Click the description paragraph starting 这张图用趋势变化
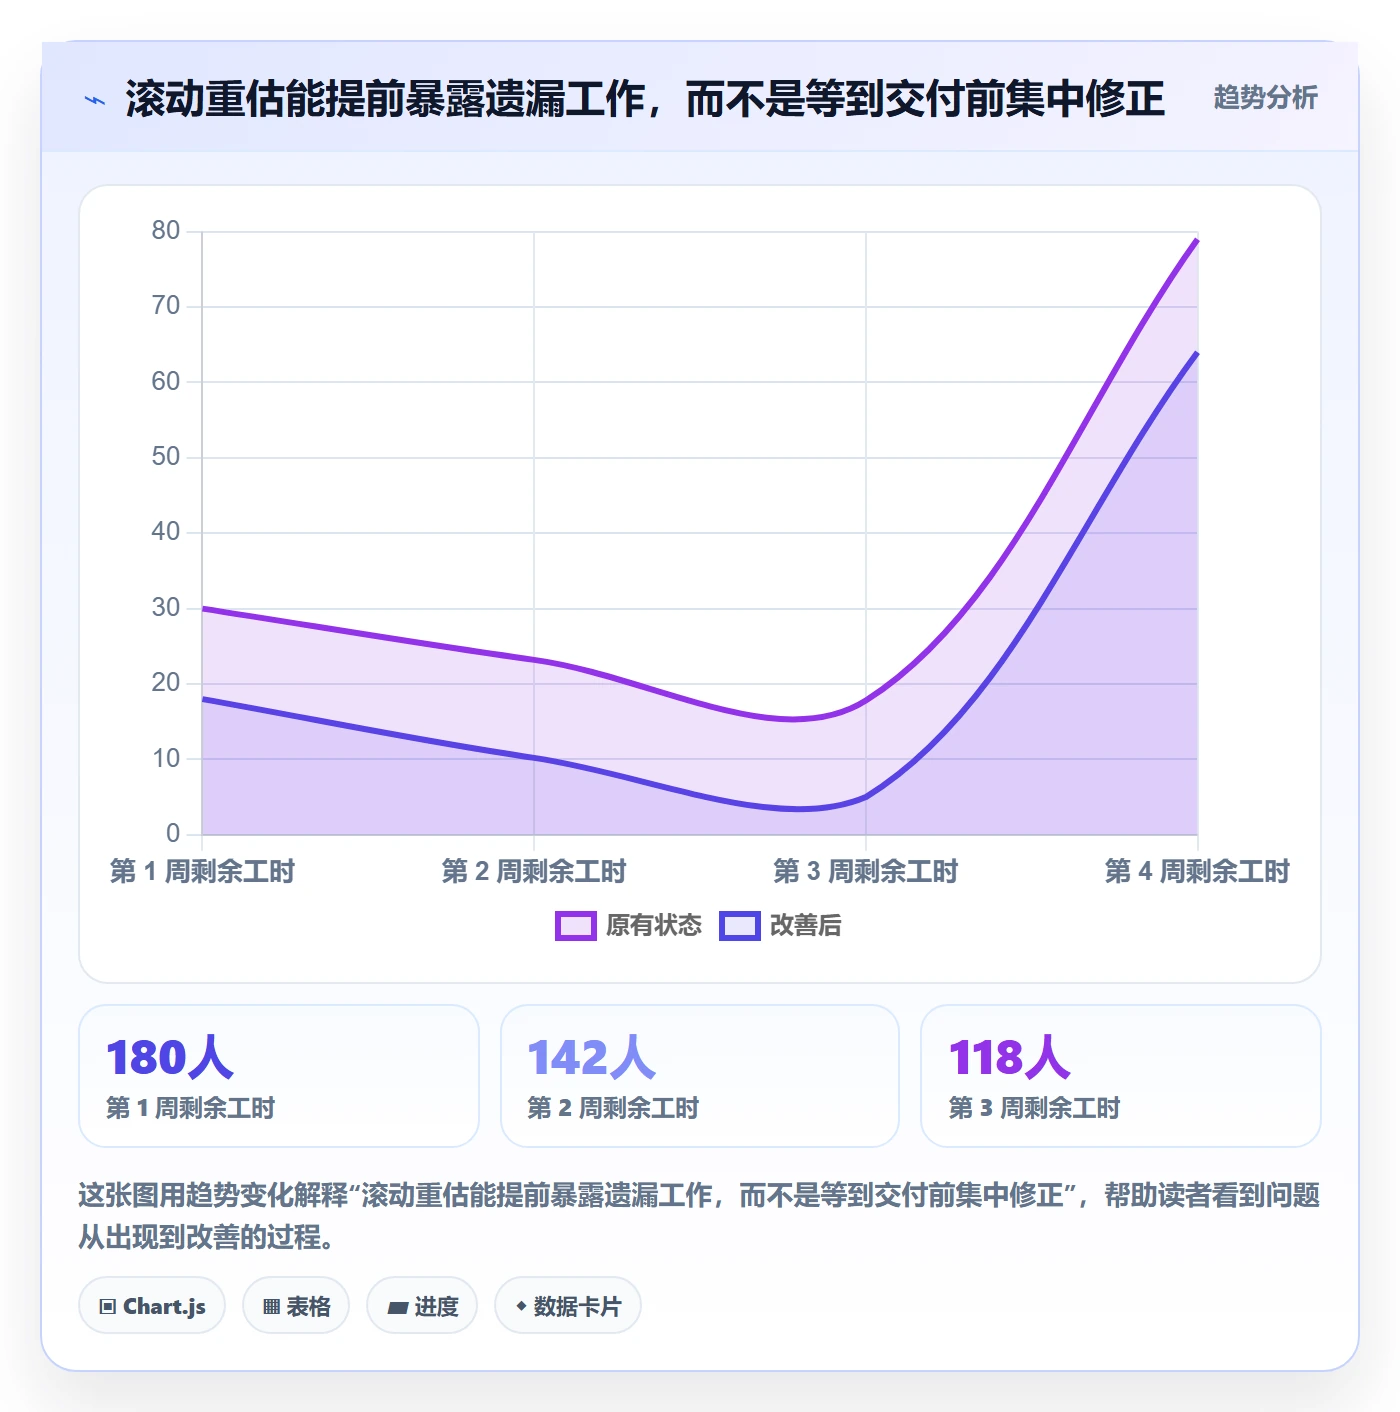1400x1412 pixels. click(x=699, y=1216)
